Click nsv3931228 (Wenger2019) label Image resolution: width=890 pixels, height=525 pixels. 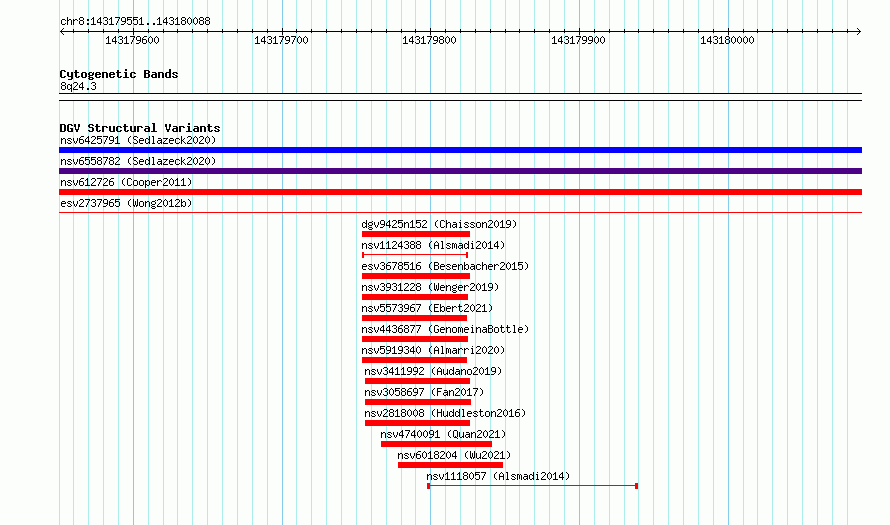(430, 287)
